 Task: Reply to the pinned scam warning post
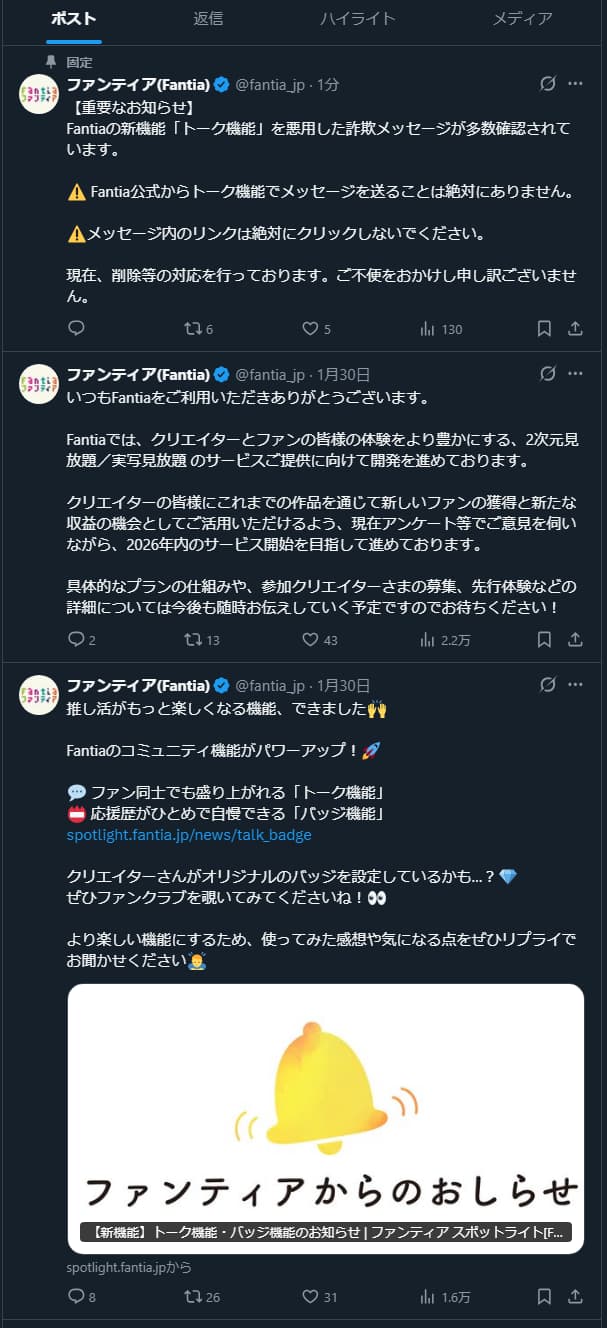pos(76,328)
